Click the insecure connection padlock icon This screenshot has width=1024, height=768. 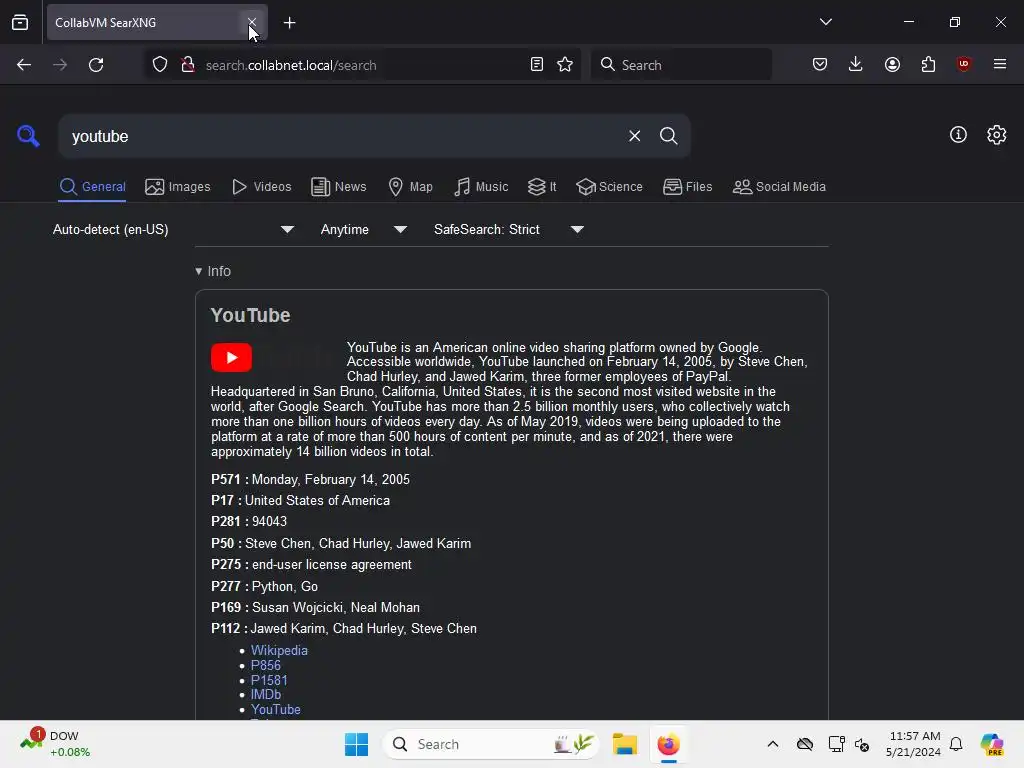coord(188,65)
